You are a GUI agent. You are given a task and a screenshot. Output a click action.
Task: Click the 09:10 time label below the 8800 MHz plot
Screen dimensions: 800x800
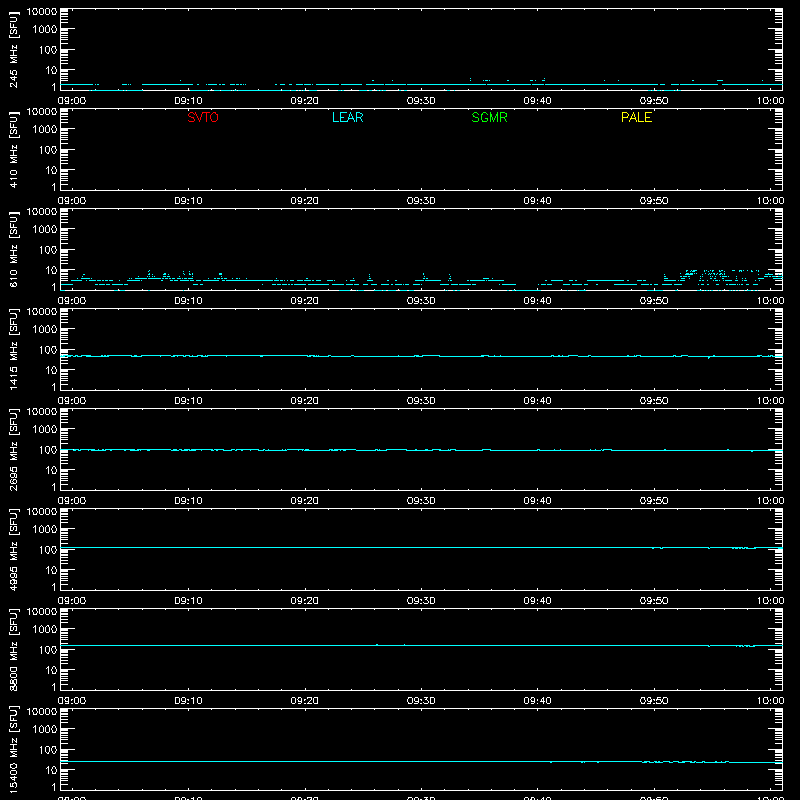point(188,701)
